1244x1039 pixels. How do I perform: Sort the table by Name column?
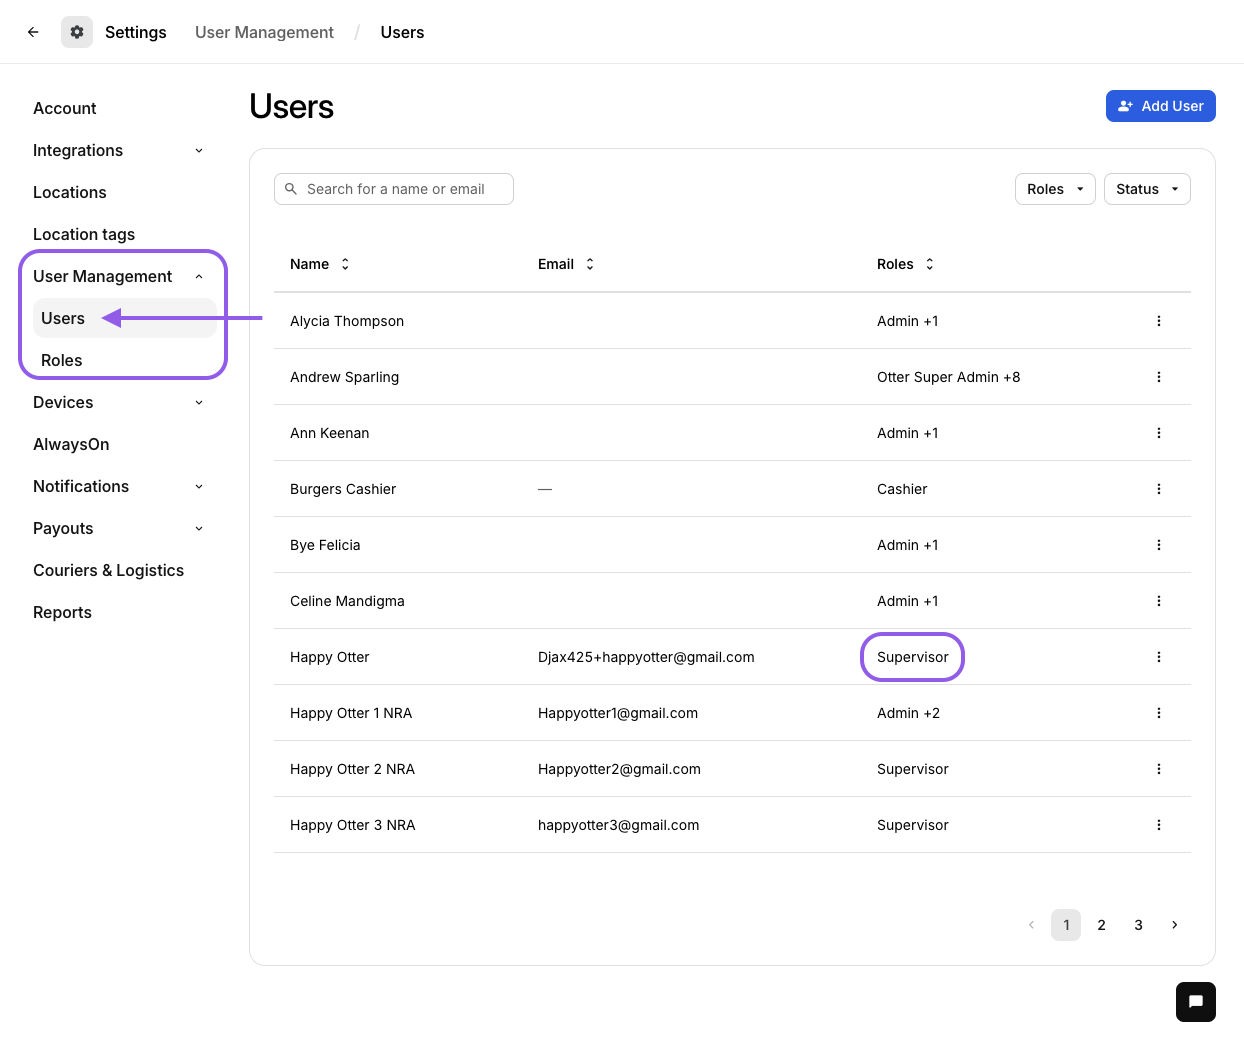pyautogui.click(x=345, y=264)
